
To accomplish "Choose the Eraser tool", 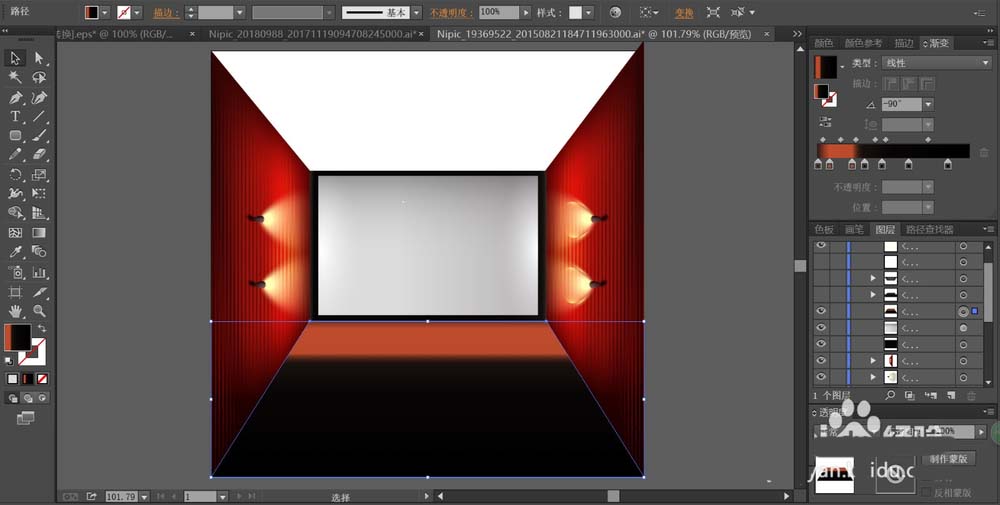I will pyautogui.click(x=39, y=155).
